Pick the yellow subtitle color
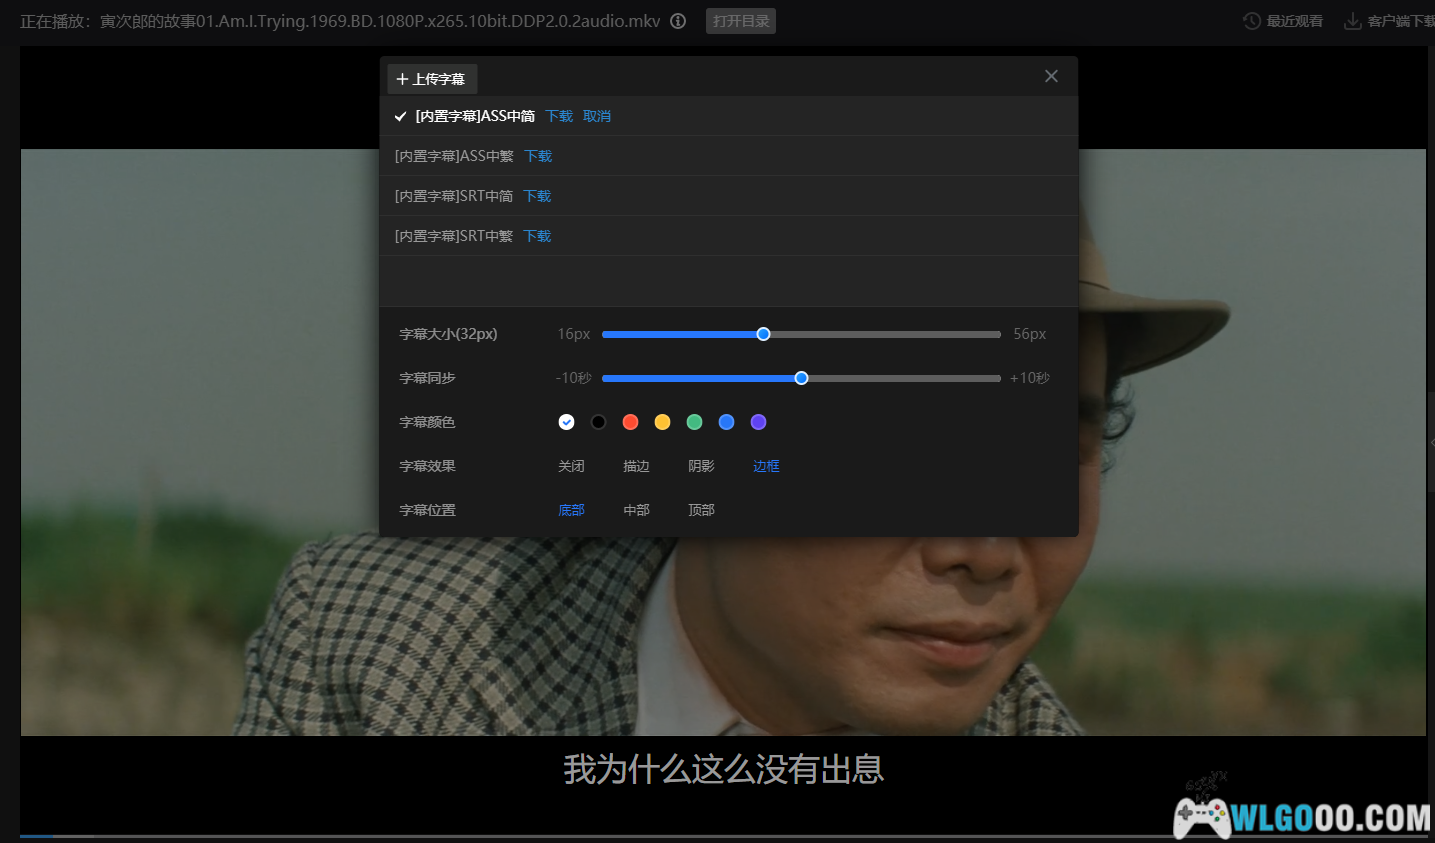The height and width of the screenshot is (843, 1435). click(662, 422)
